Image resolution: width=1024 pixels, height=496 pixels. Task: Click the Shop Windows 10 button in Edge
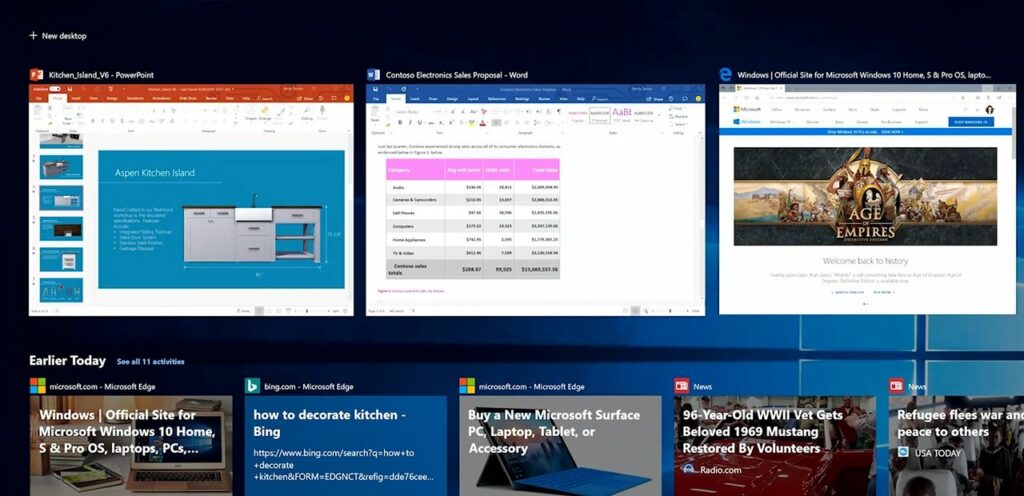pyautogui.click(x=971, y=122)
